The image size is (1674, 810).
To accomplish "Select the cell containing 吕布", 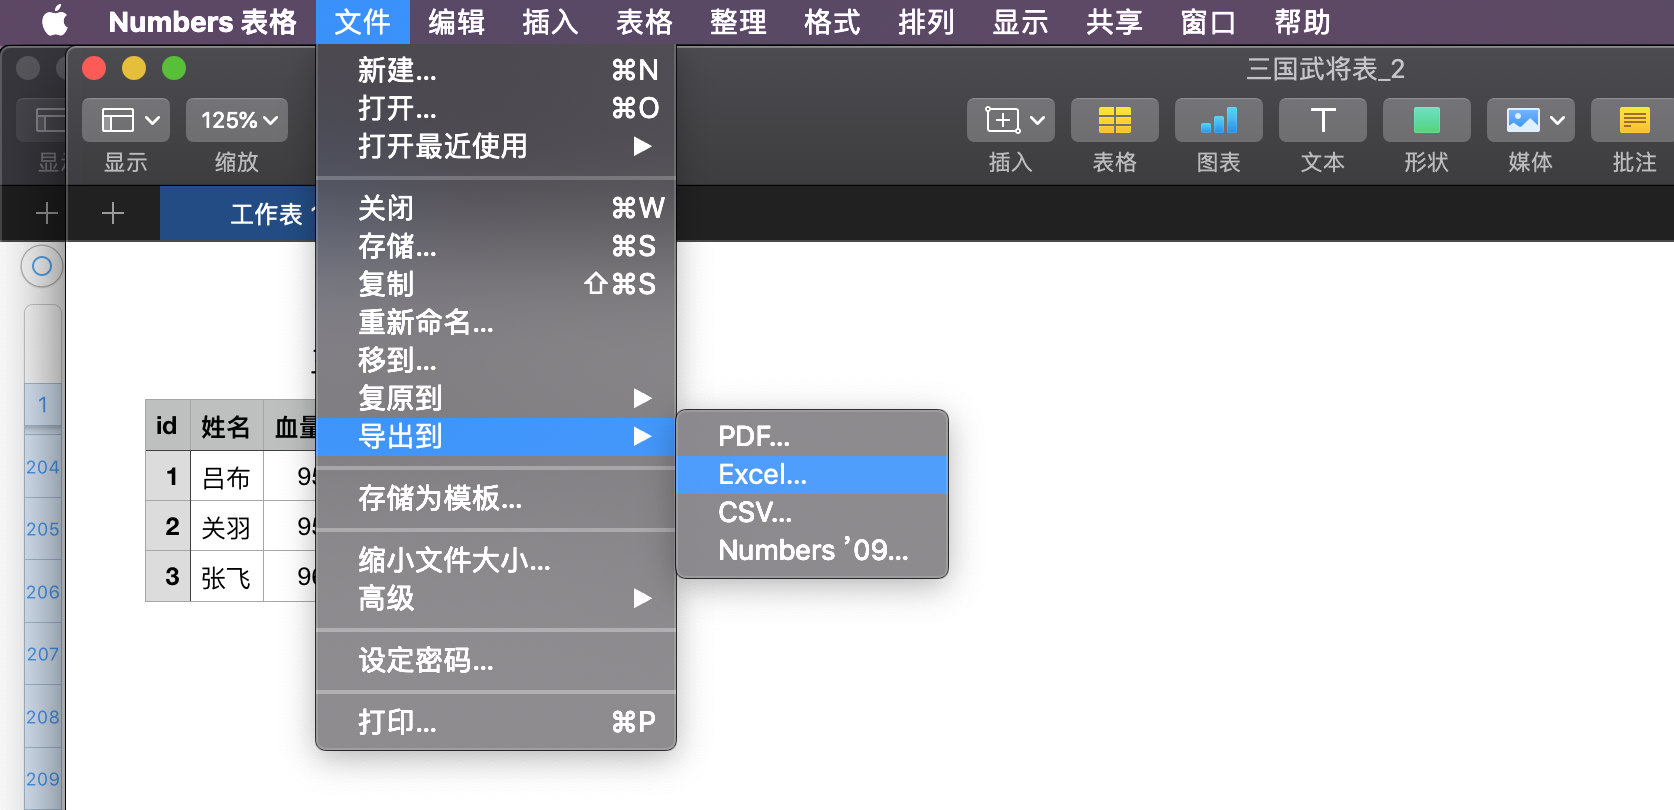I will [x=226, y=477].
